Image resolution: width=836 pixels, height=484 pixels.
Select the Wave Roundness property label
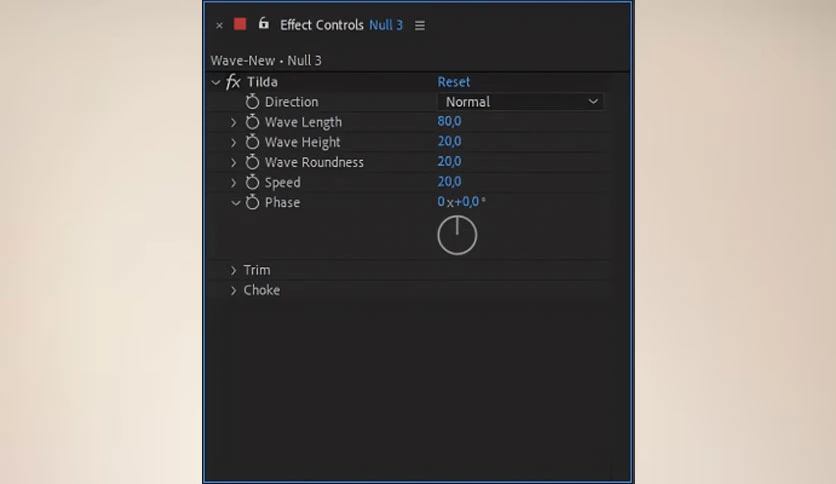coord(314,162)
